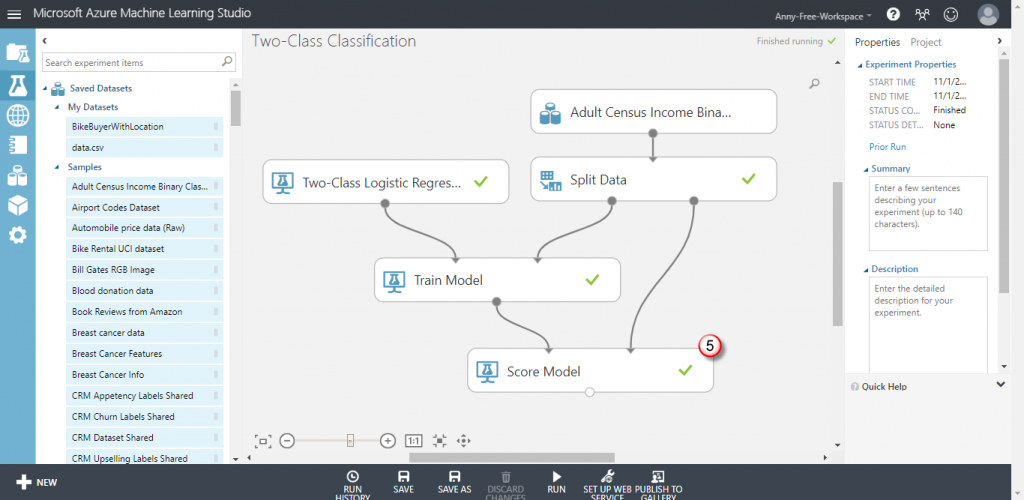
Task: Select the Experiments flask sidebar icon
Action: [x=18, y=86]
